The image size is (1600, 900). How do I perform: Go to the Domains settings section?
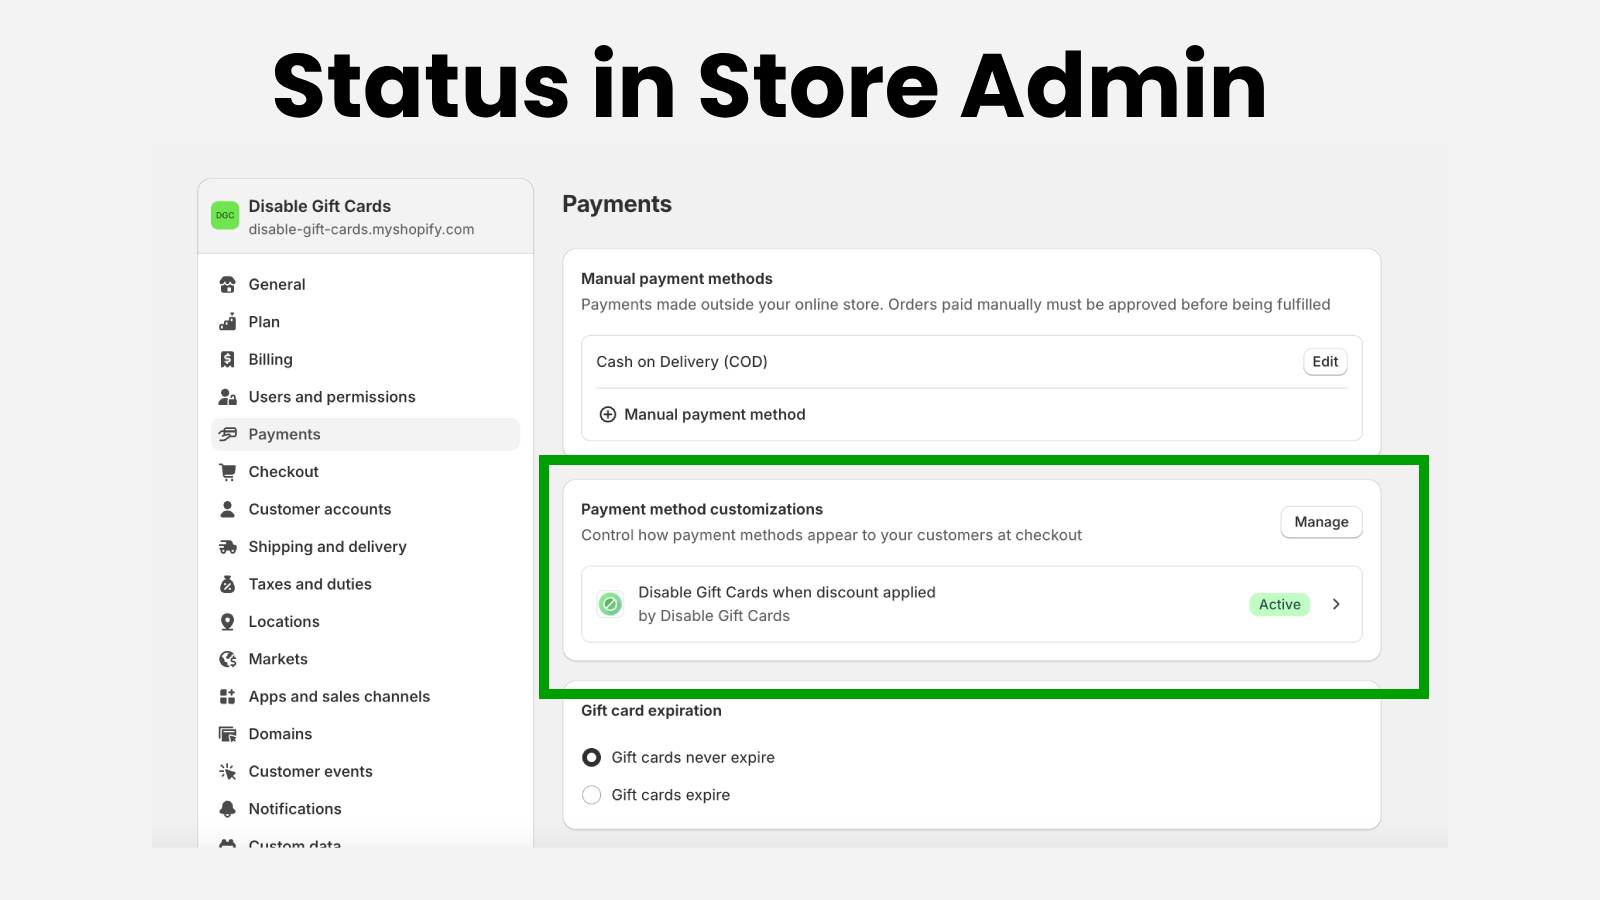pyautogui.click(x=280, y=733)
